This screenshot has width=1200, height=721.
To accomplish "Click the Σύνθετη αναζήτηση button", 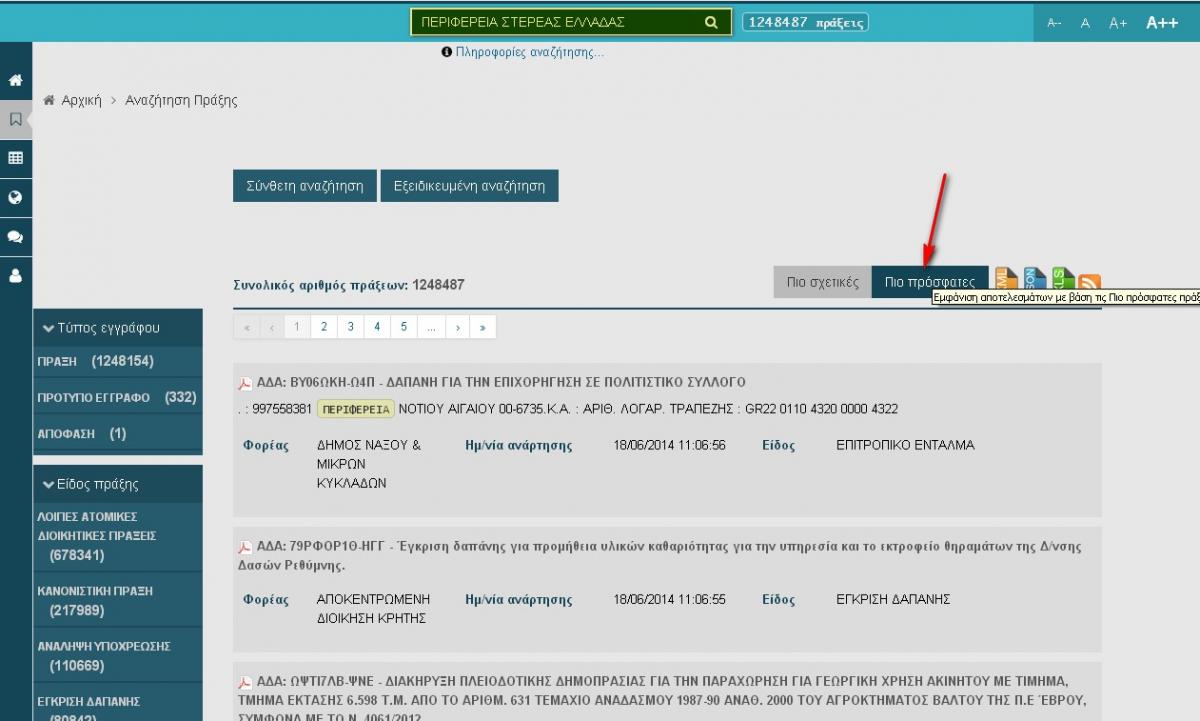I will pyautogui.click(x=305, y=186).
